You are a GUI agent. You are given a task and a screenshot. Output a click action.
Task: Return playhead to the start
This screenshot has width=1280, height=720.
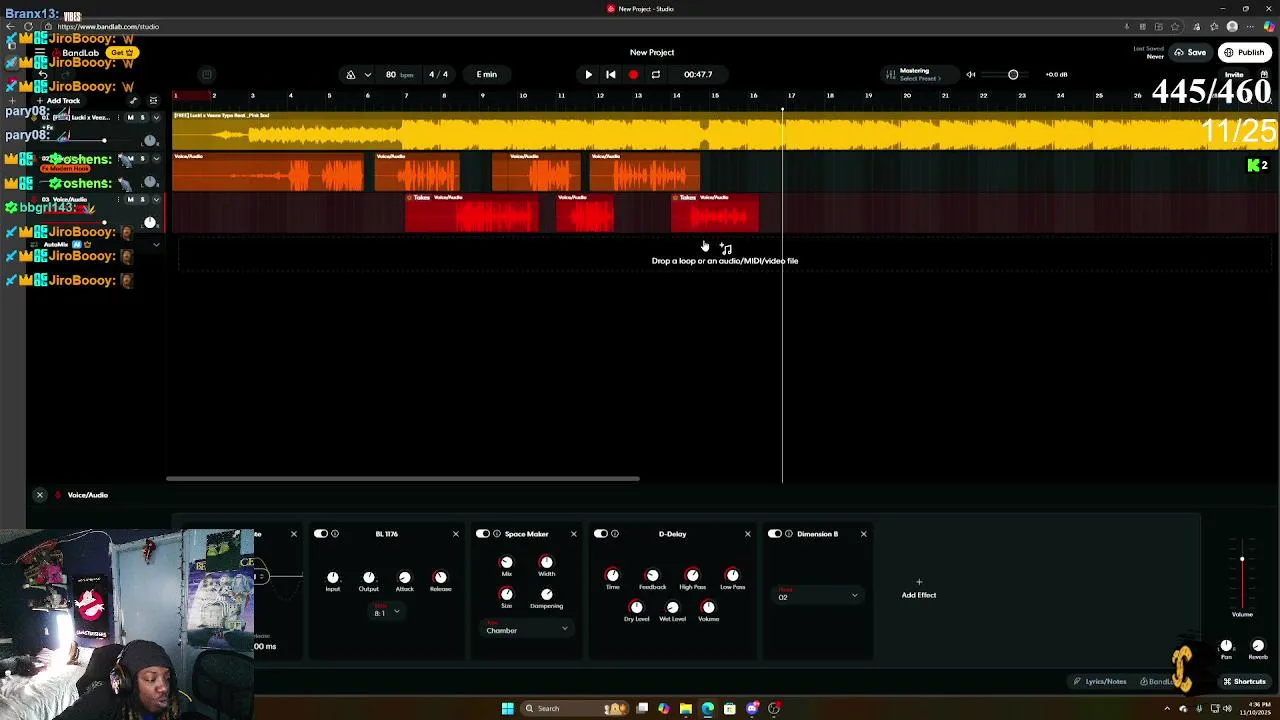coord(610,74)
